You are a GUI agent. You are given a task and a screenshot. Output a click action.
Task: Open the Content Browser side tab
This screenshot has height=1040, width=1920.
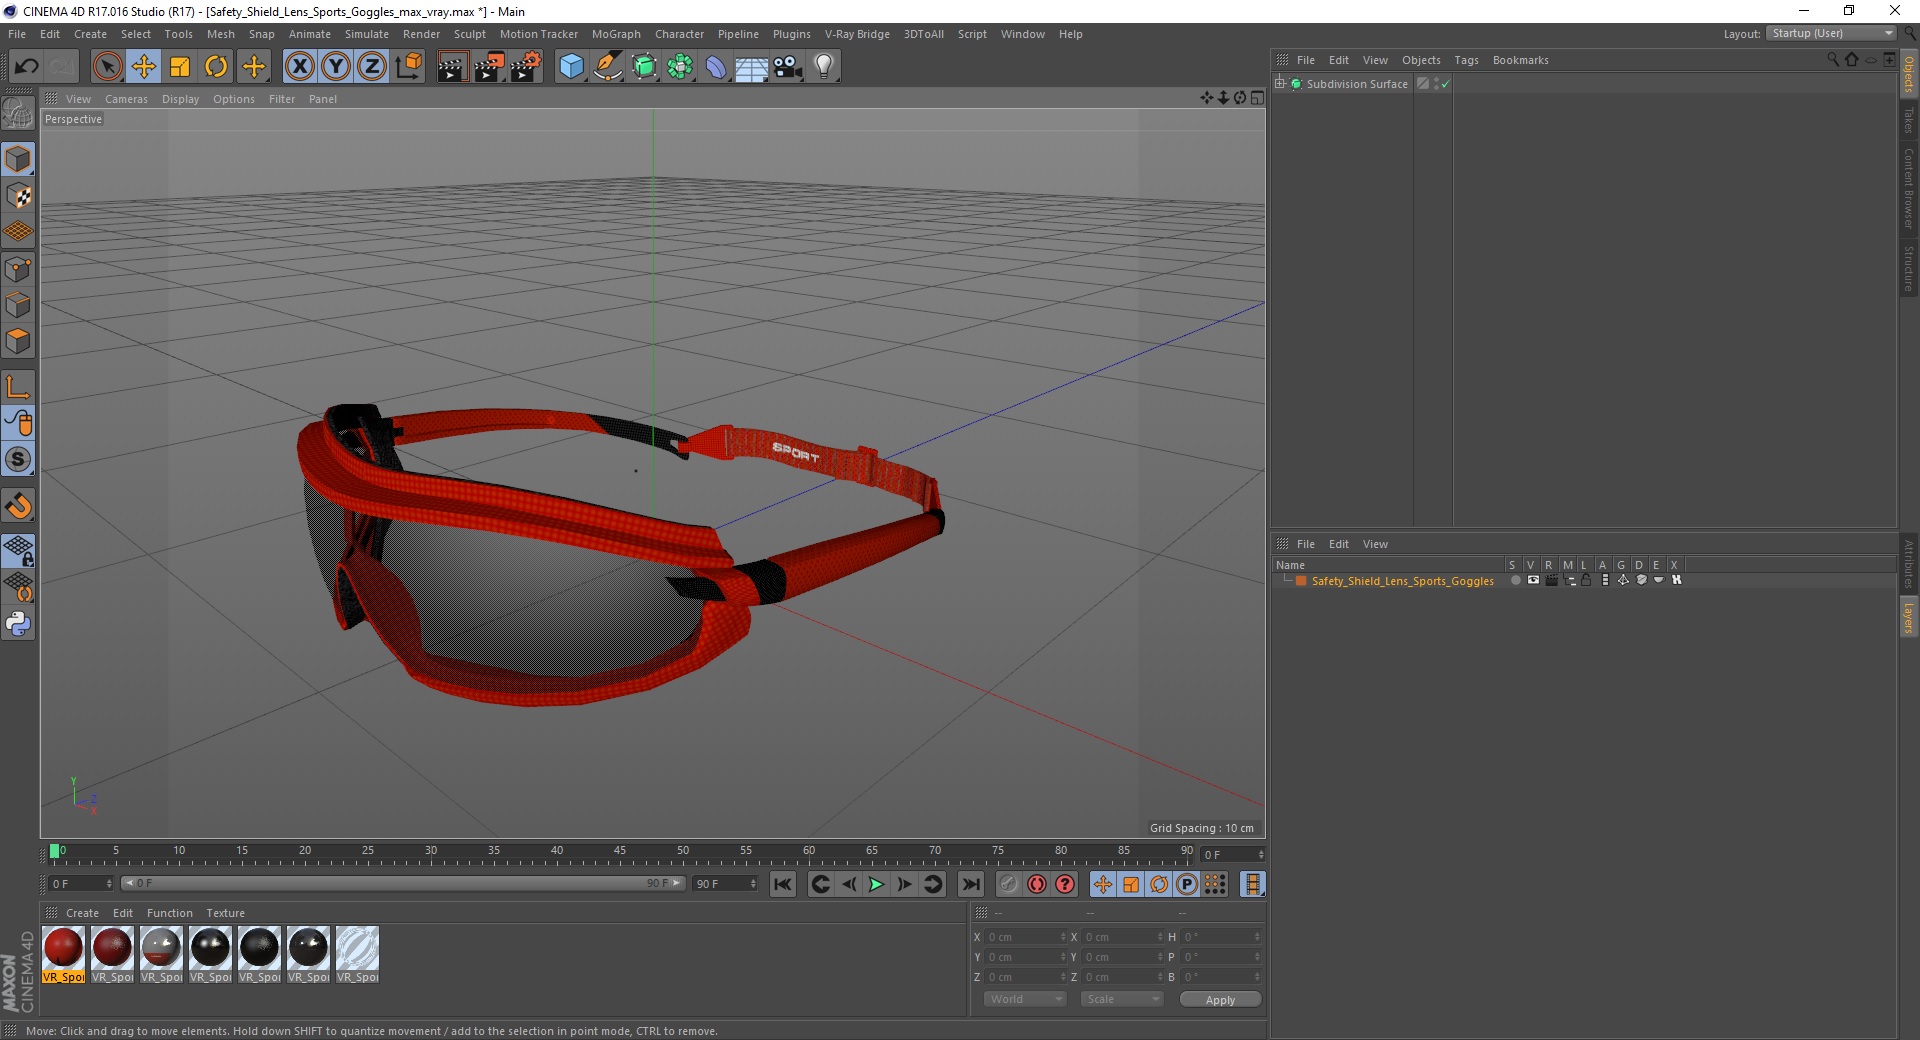point(1909,188)
